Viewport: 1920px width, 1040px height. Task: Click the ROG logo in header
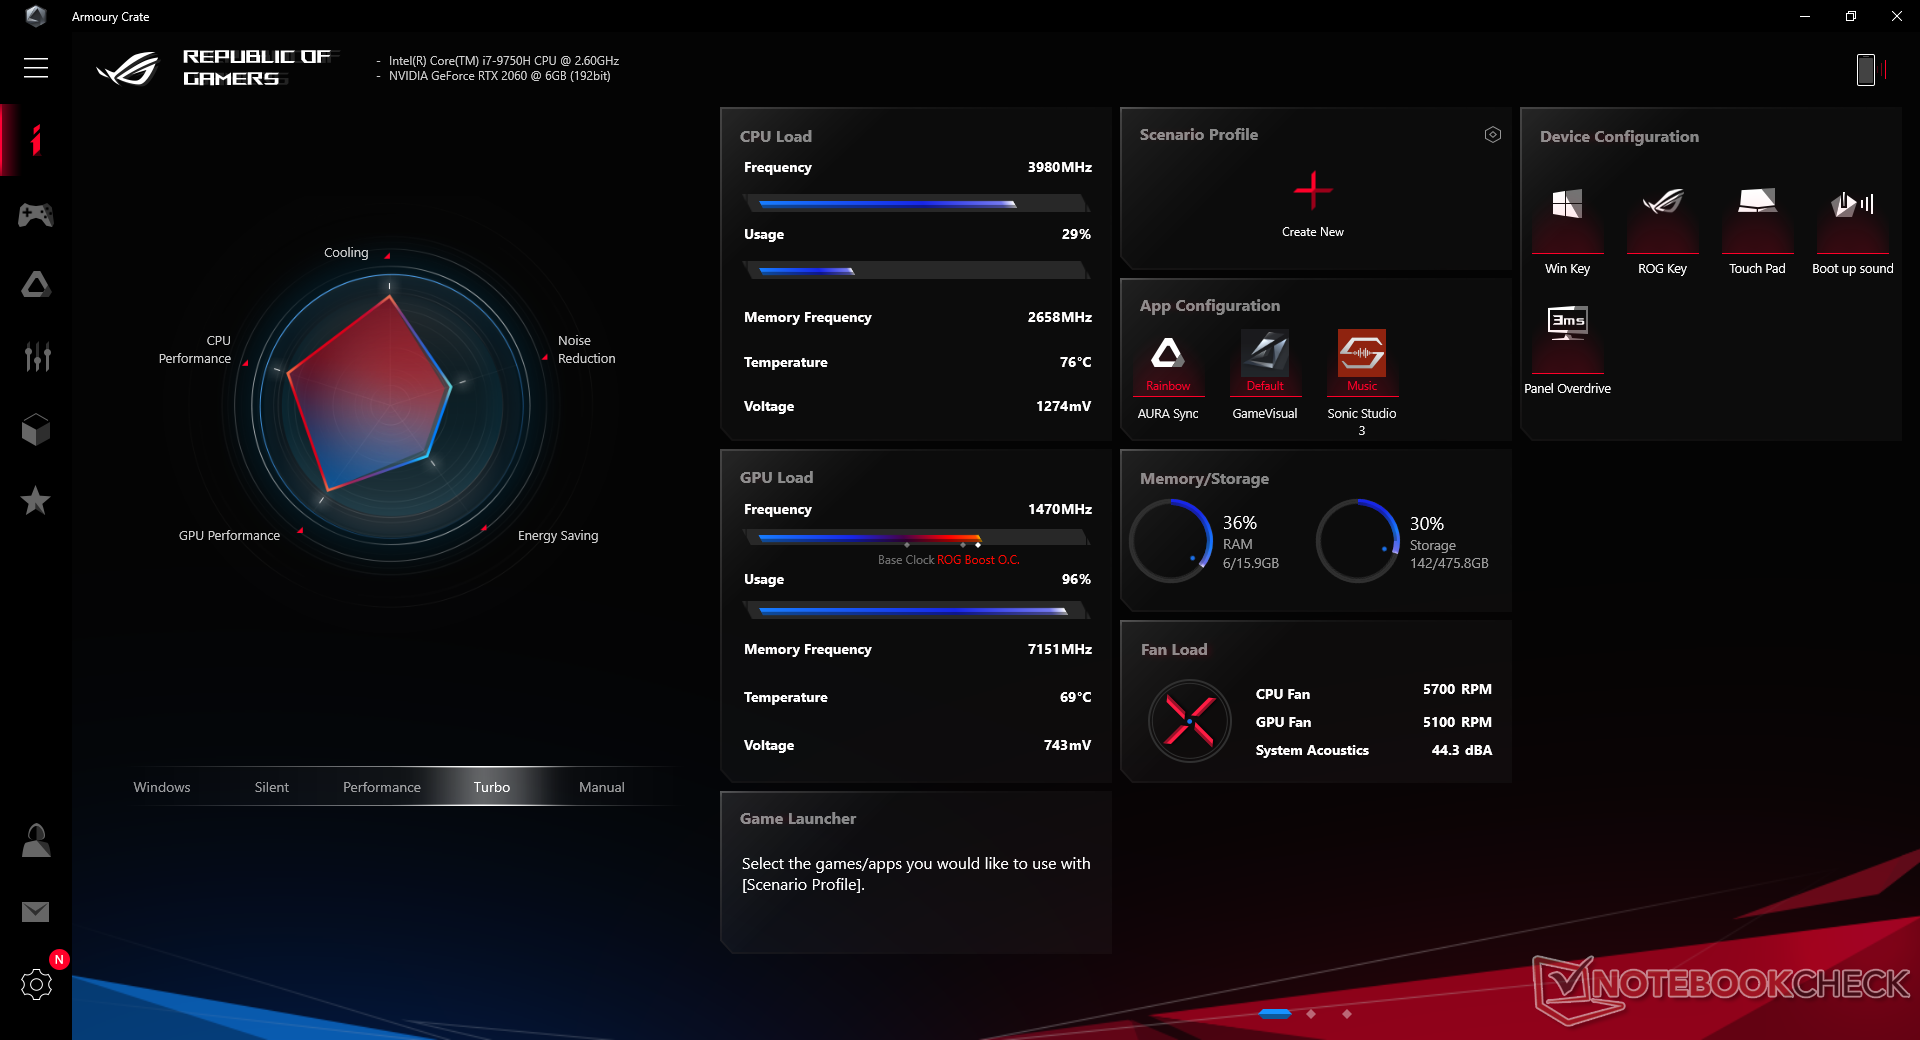(x=127, y=69)
